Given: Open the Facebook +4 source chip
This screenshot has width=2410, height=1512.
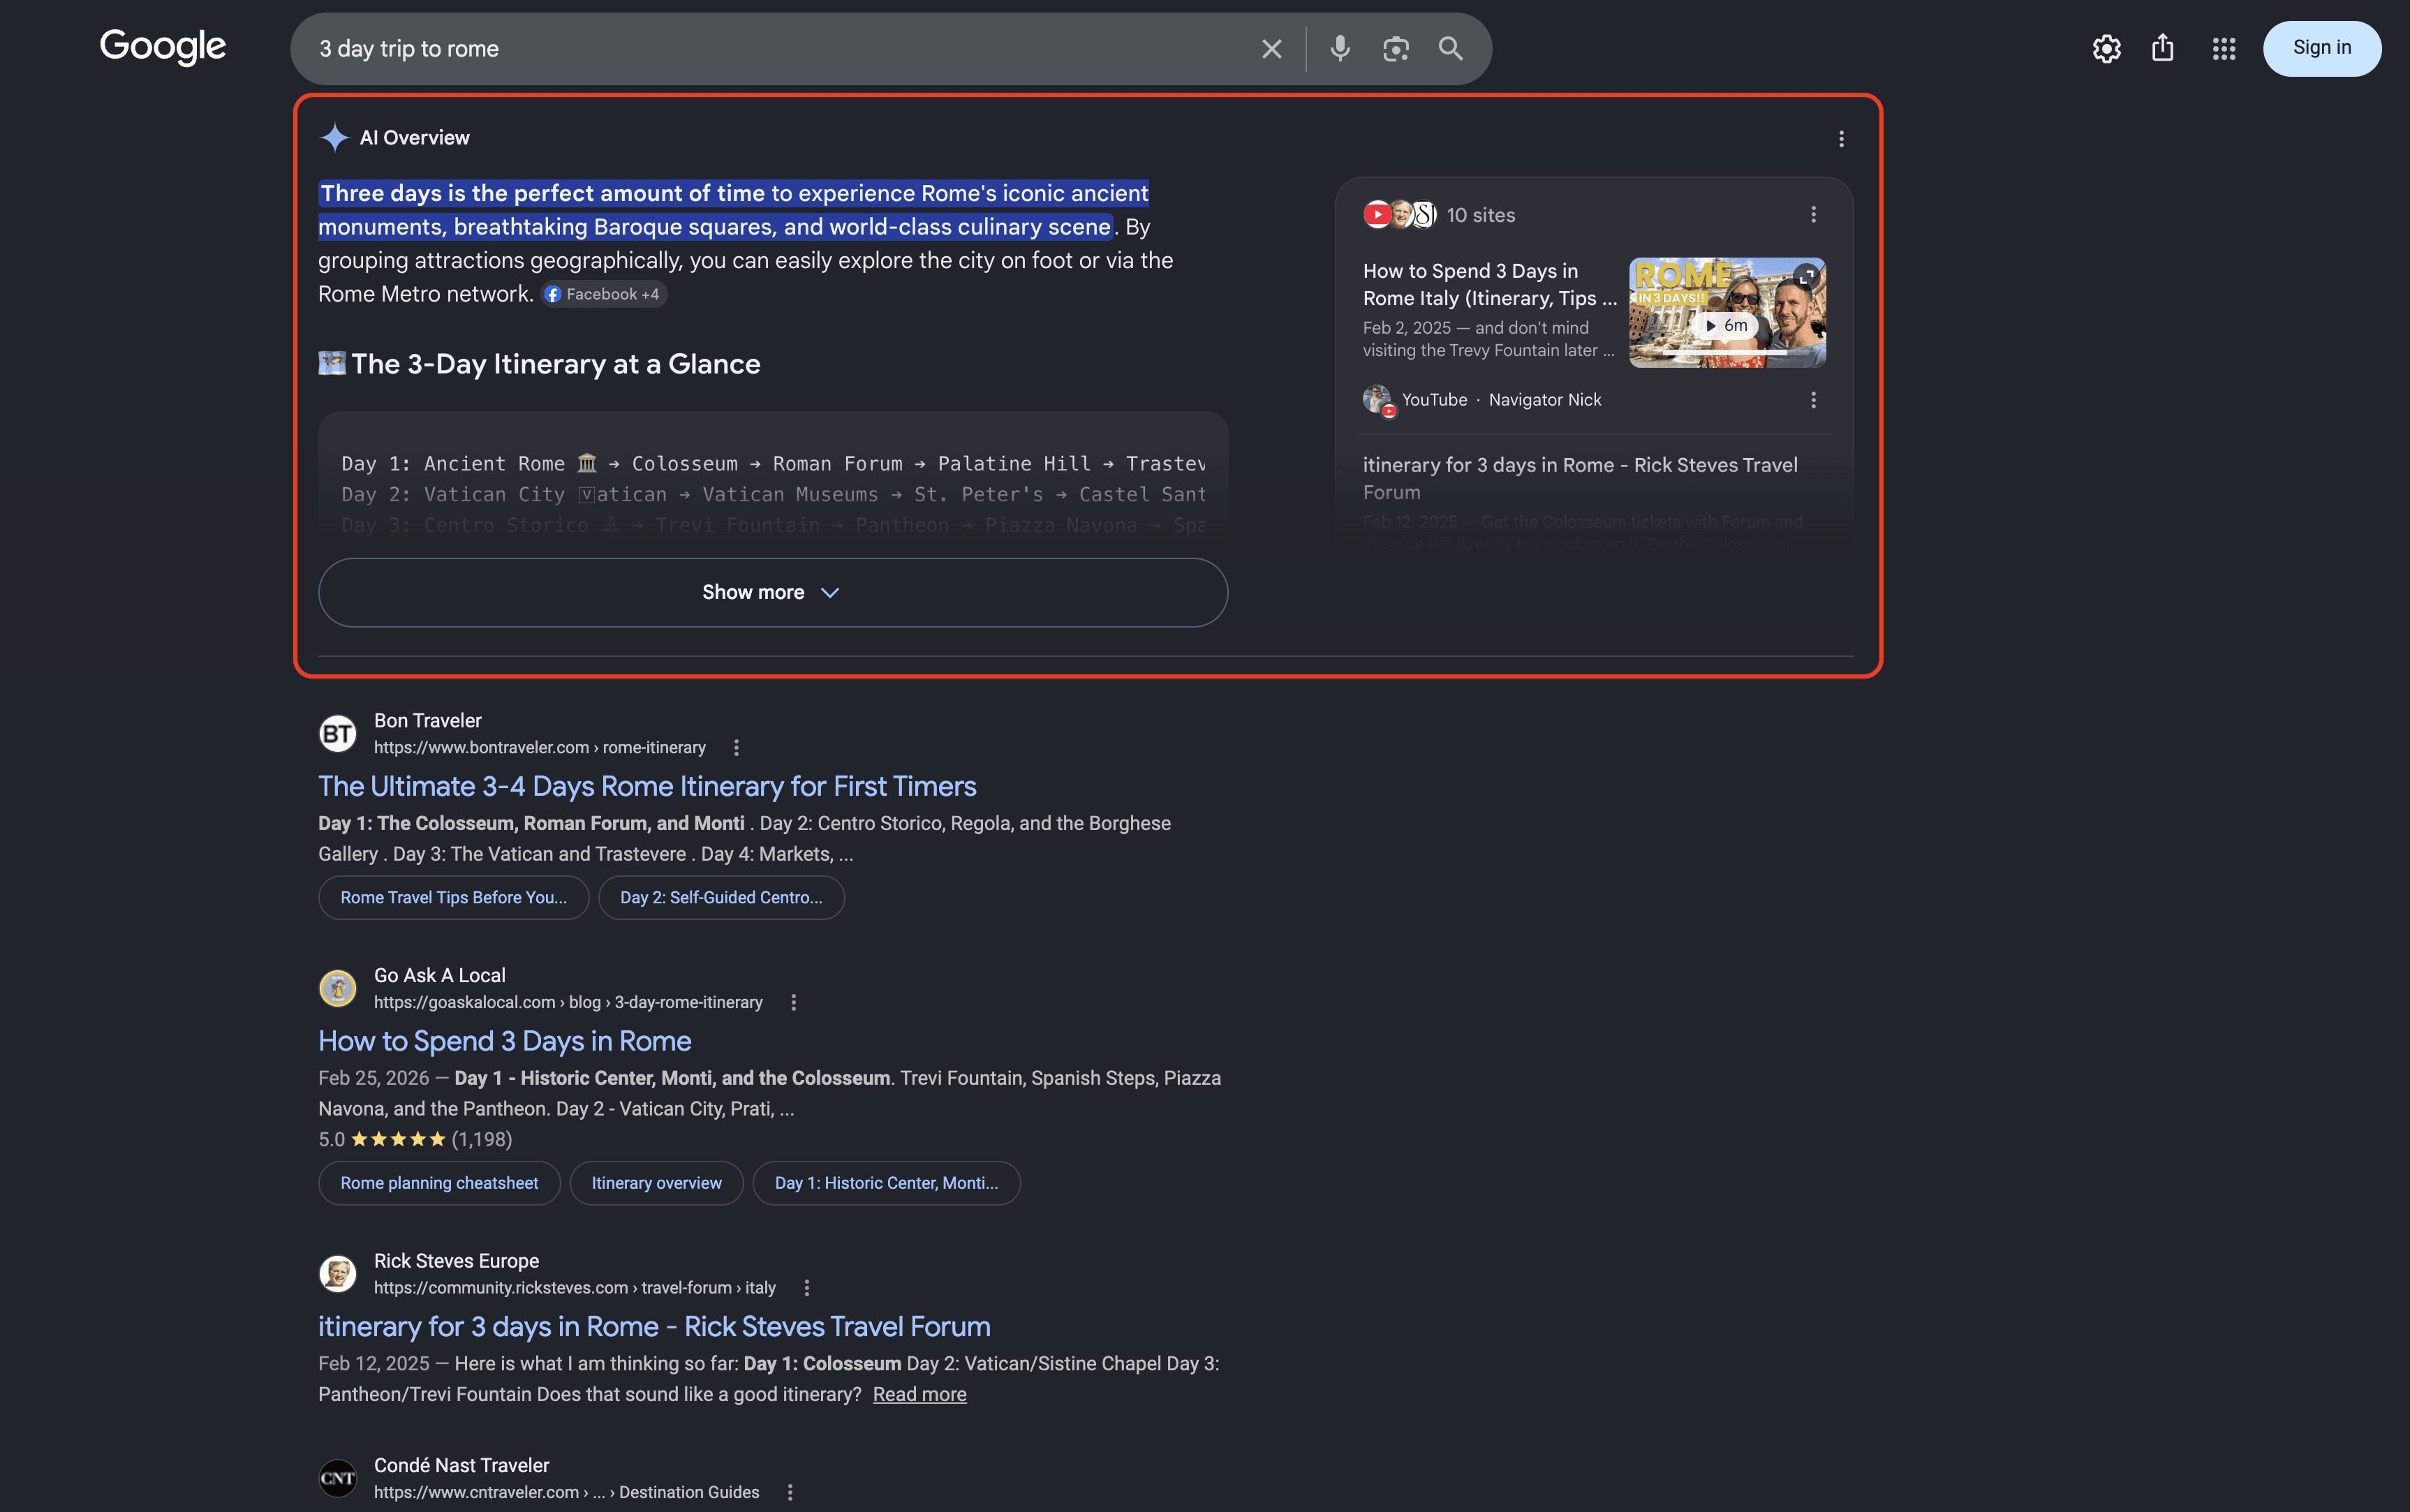Looking at the screenshot, I should click(603, 294).
